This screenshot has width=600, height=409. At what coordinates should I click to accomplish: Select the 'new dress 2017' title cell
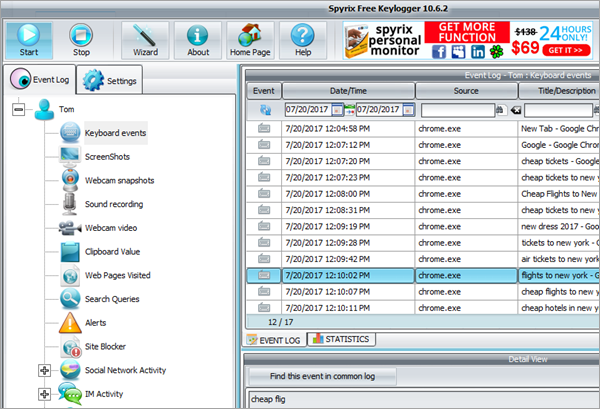click(559, 226)
